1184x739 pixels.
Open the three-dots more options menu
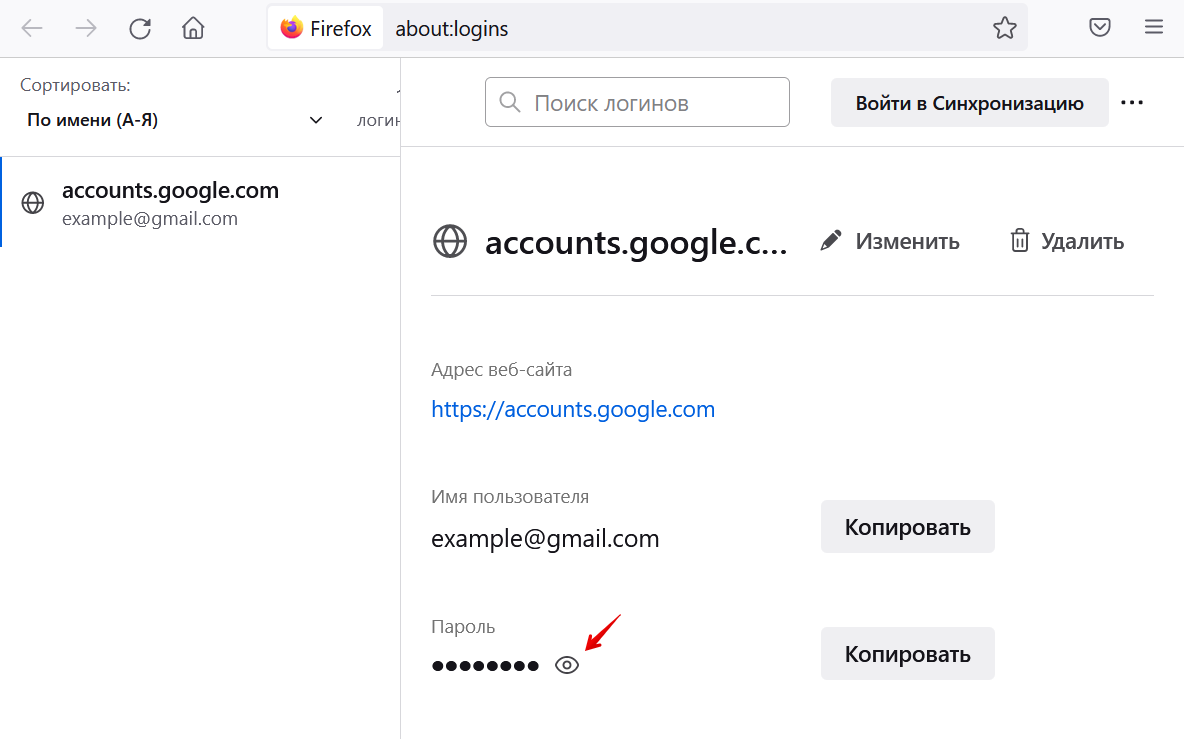tap(1132, 103)
